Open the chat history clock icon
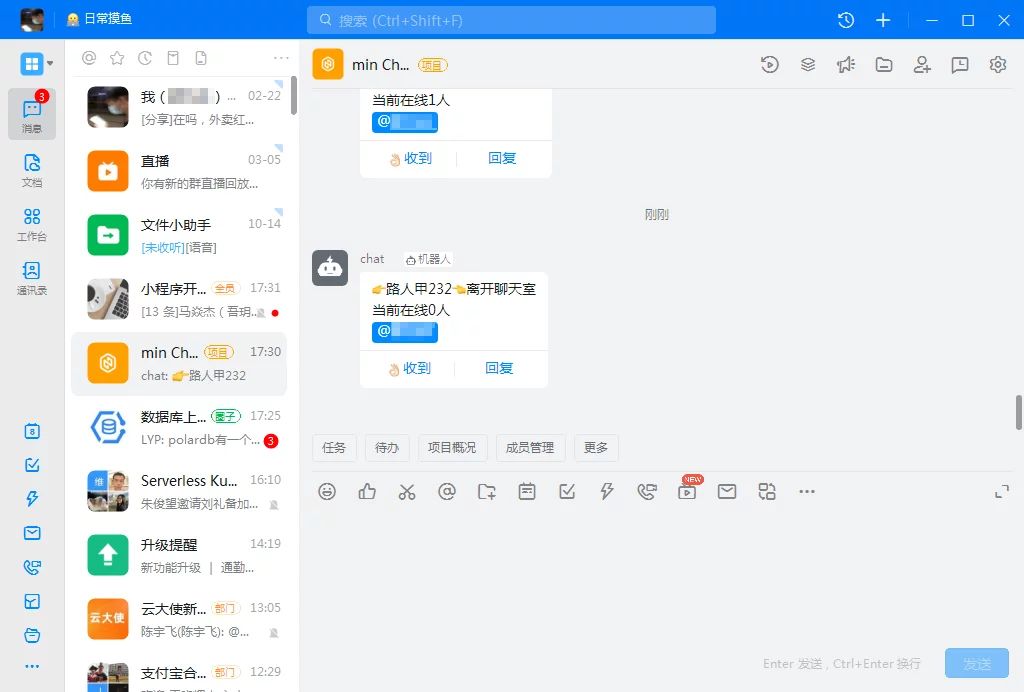The image size is (1024, 692). tap(769, 62)
